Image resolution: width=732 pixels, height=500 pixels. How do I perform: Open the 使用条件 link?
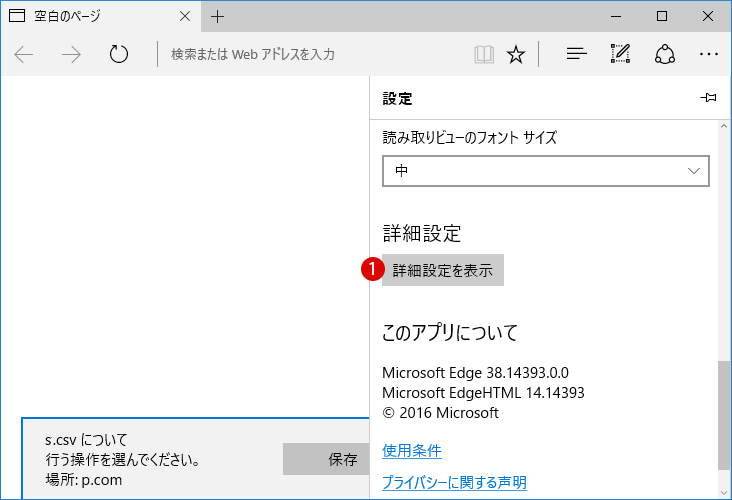[412, 451]
